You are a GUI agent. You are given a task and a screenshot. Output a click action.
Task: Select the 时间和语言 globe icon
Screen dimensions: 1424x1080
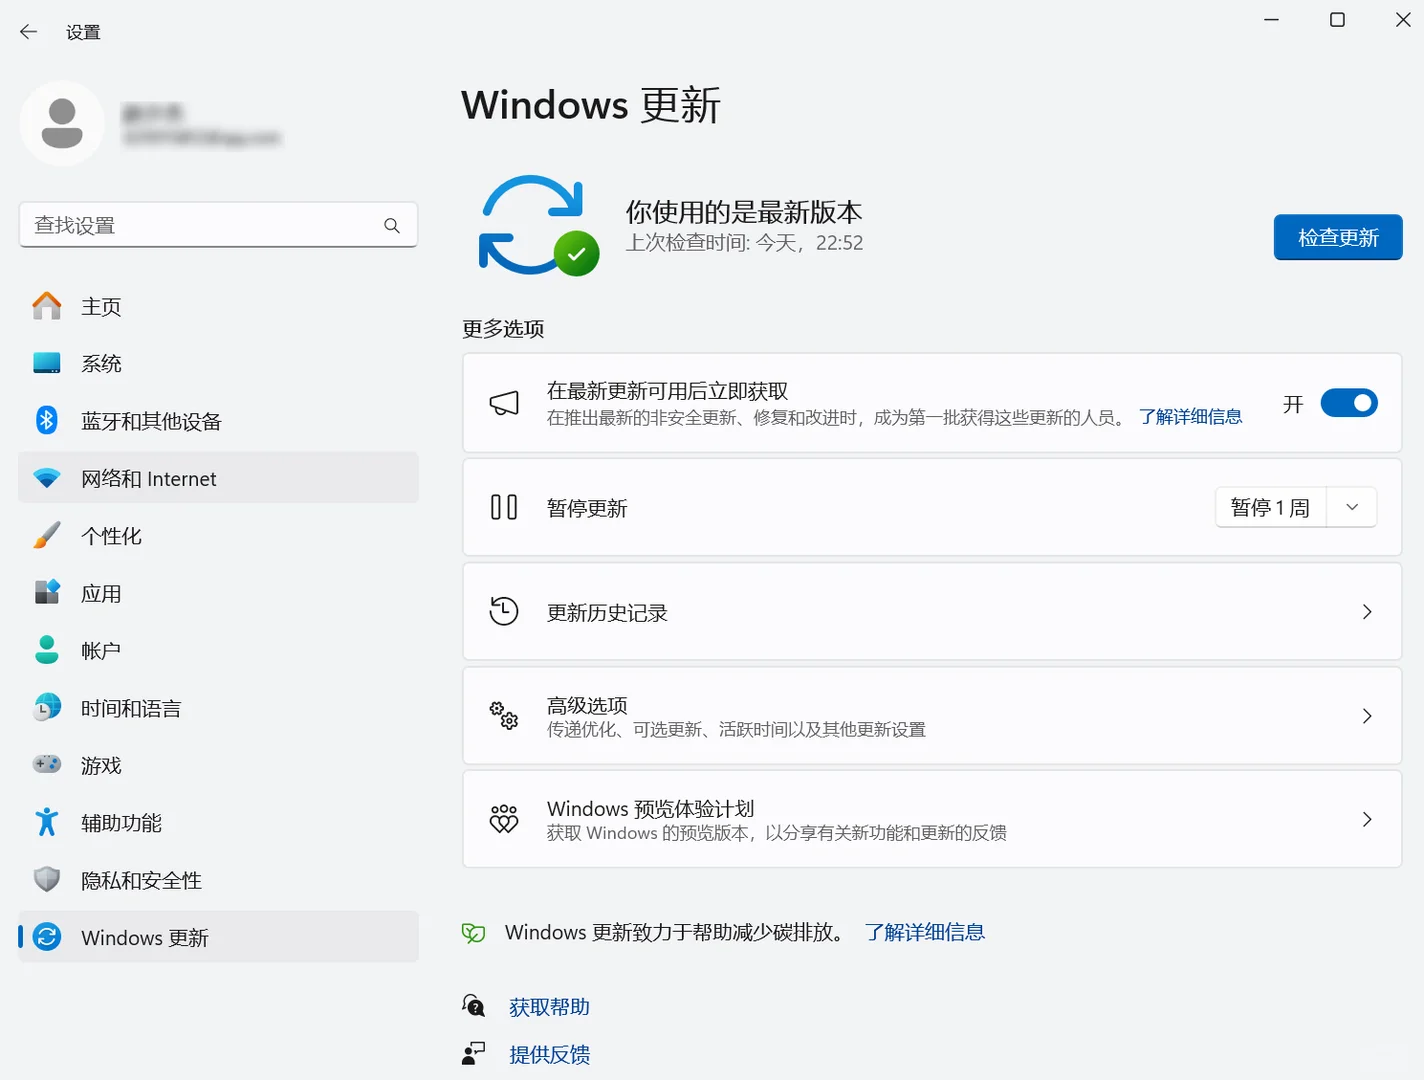(x=46, y=707)
